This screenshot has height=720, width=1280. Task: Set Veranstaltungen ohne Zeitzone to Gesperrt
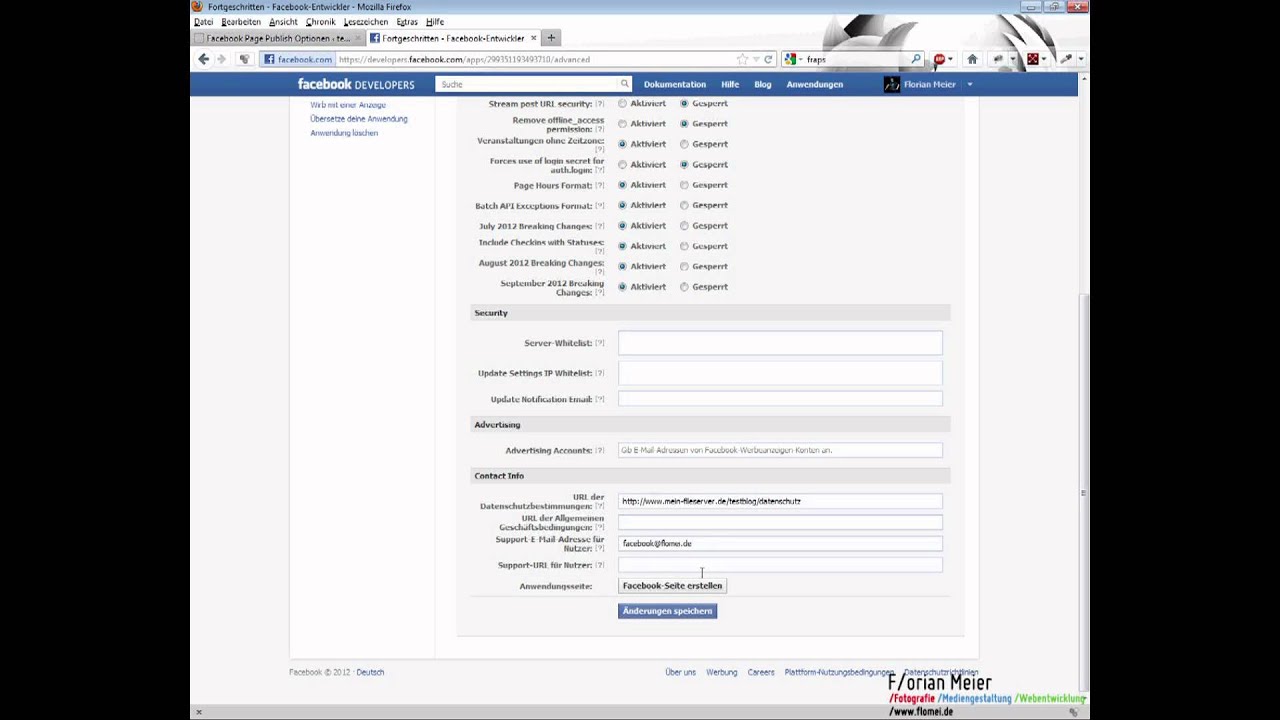(684, 144)
